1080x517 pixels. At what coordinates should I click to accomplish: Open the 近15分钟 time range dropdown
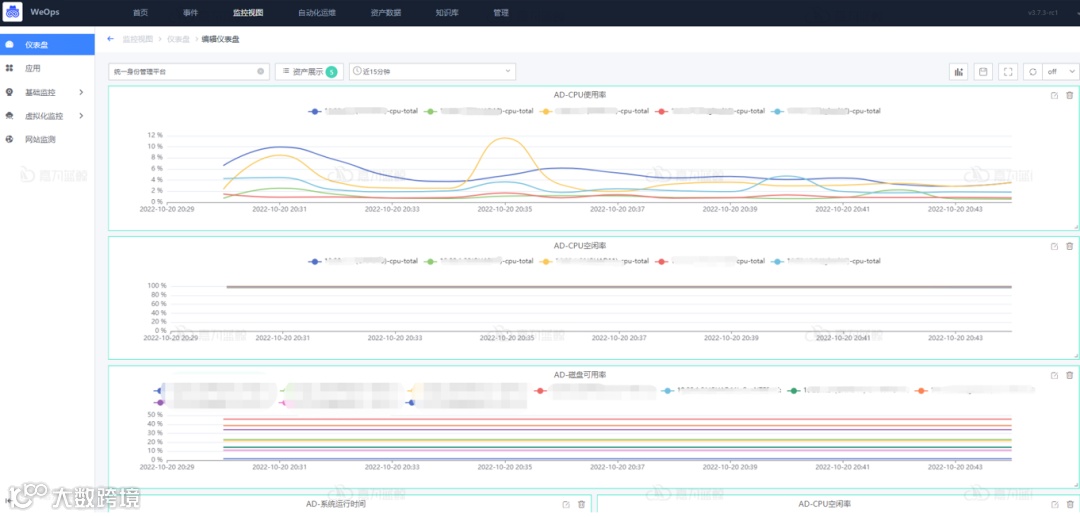pos(433,72)
